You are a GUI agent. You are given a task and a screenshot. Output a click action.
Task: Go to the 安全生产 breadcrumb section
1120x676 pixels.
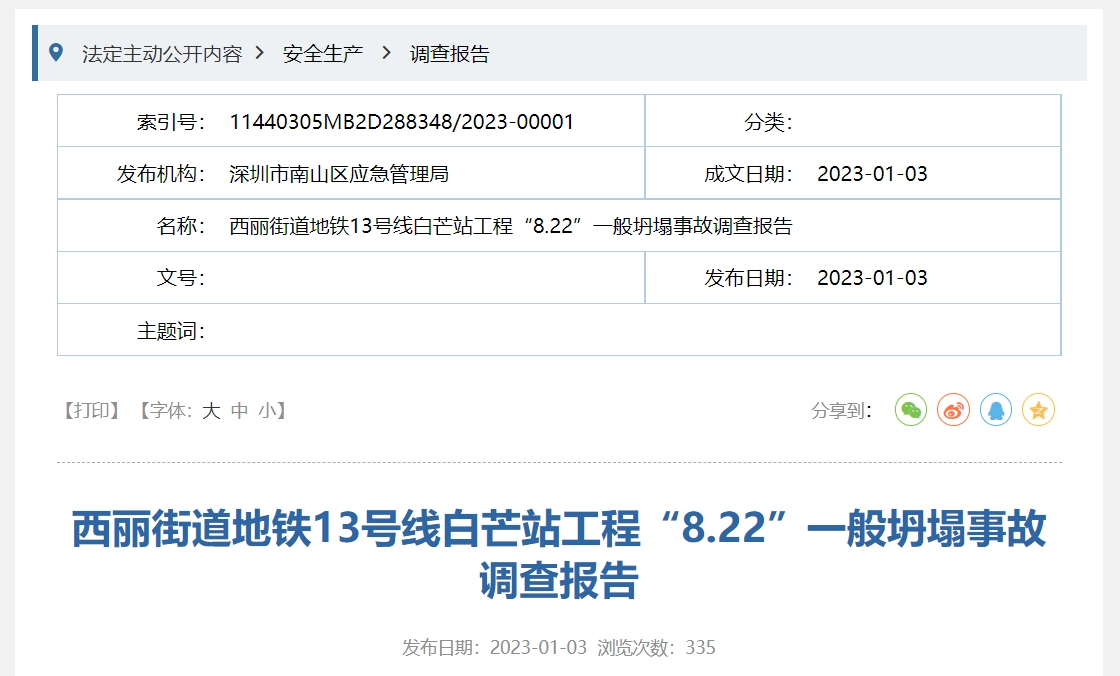(x=322, y=54)
